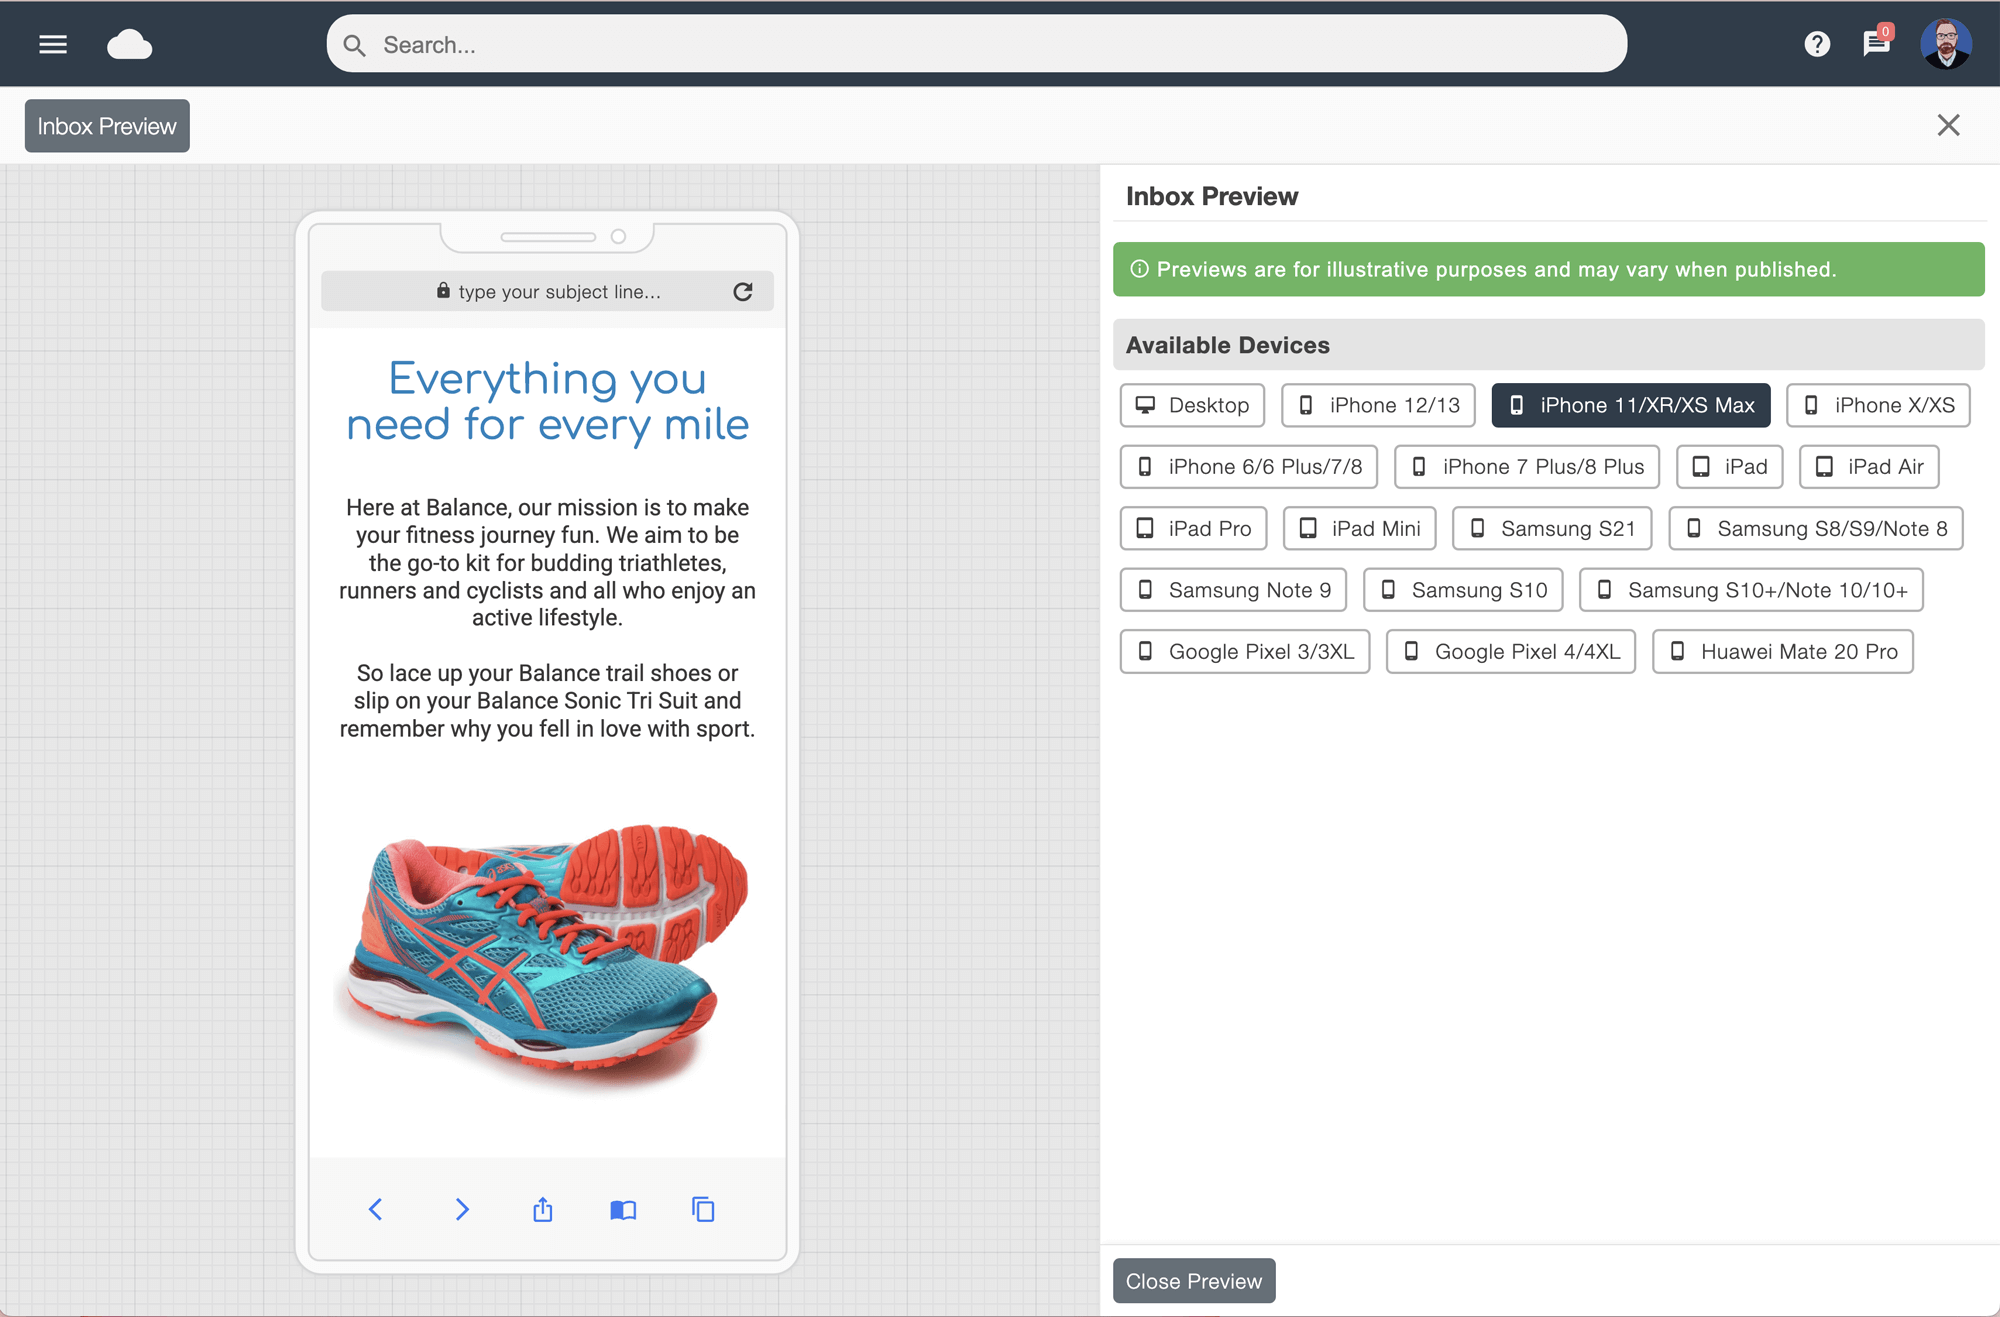2000x1317 pixels.
Task: Click the cloud logo icon
Action: 130,44
